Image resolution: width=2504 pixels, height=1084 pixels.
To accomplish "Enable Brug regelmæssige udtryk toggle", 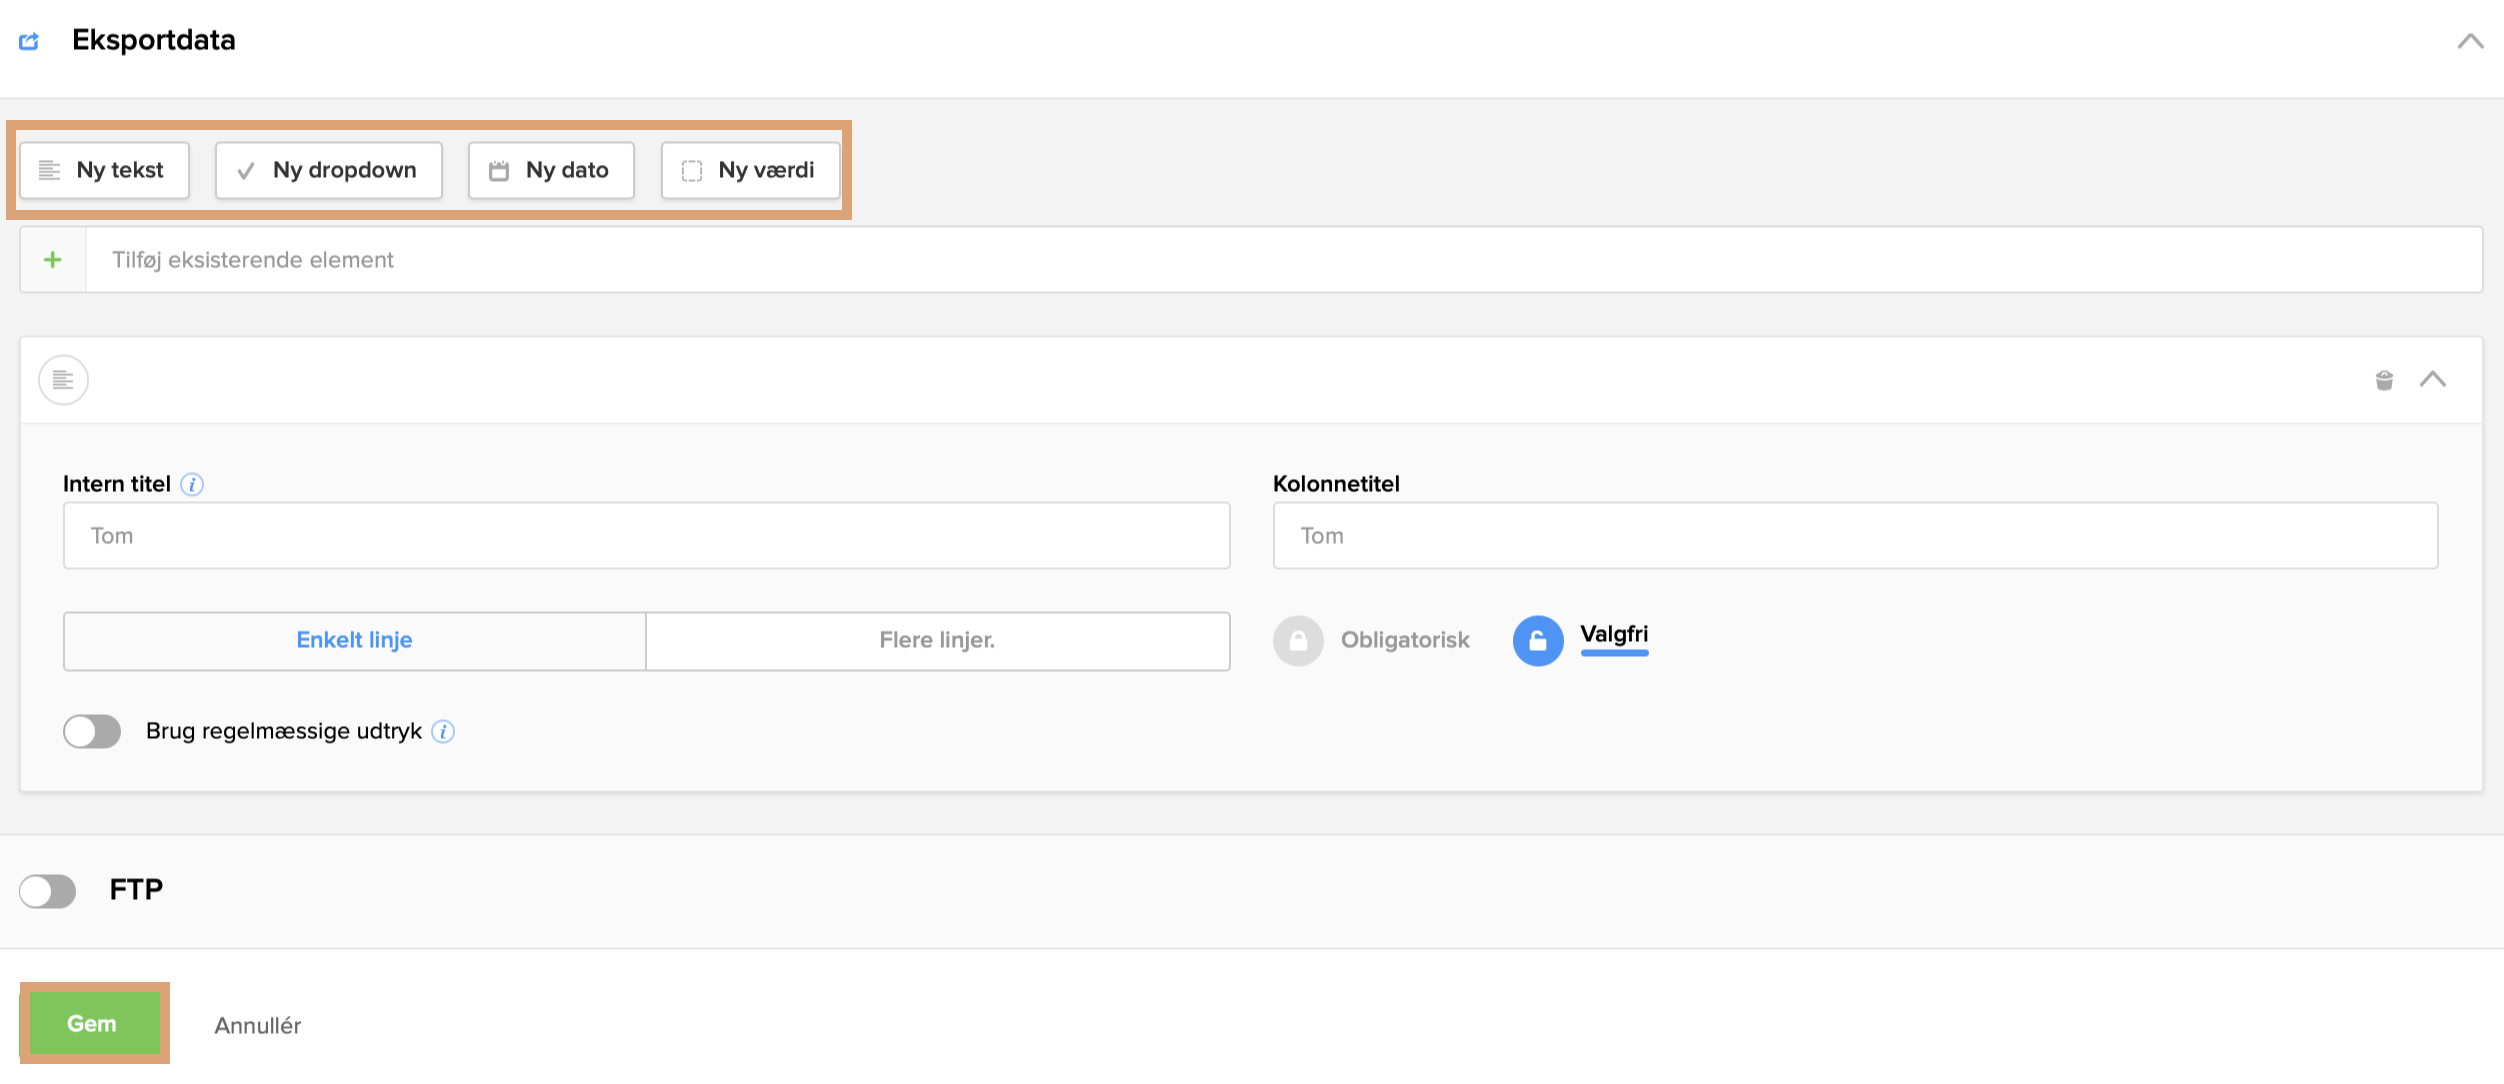I will click(x=92, y=732).
